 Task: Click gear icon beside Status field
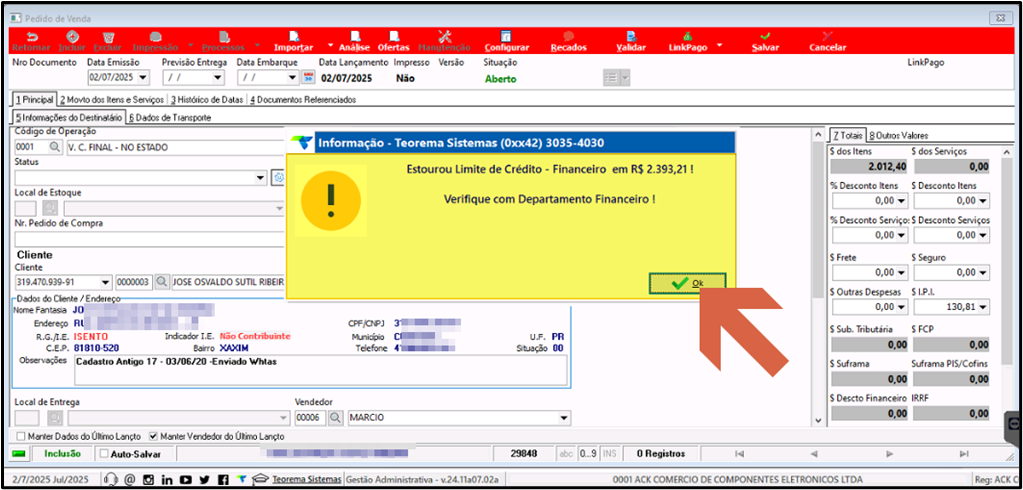(279, 177)
